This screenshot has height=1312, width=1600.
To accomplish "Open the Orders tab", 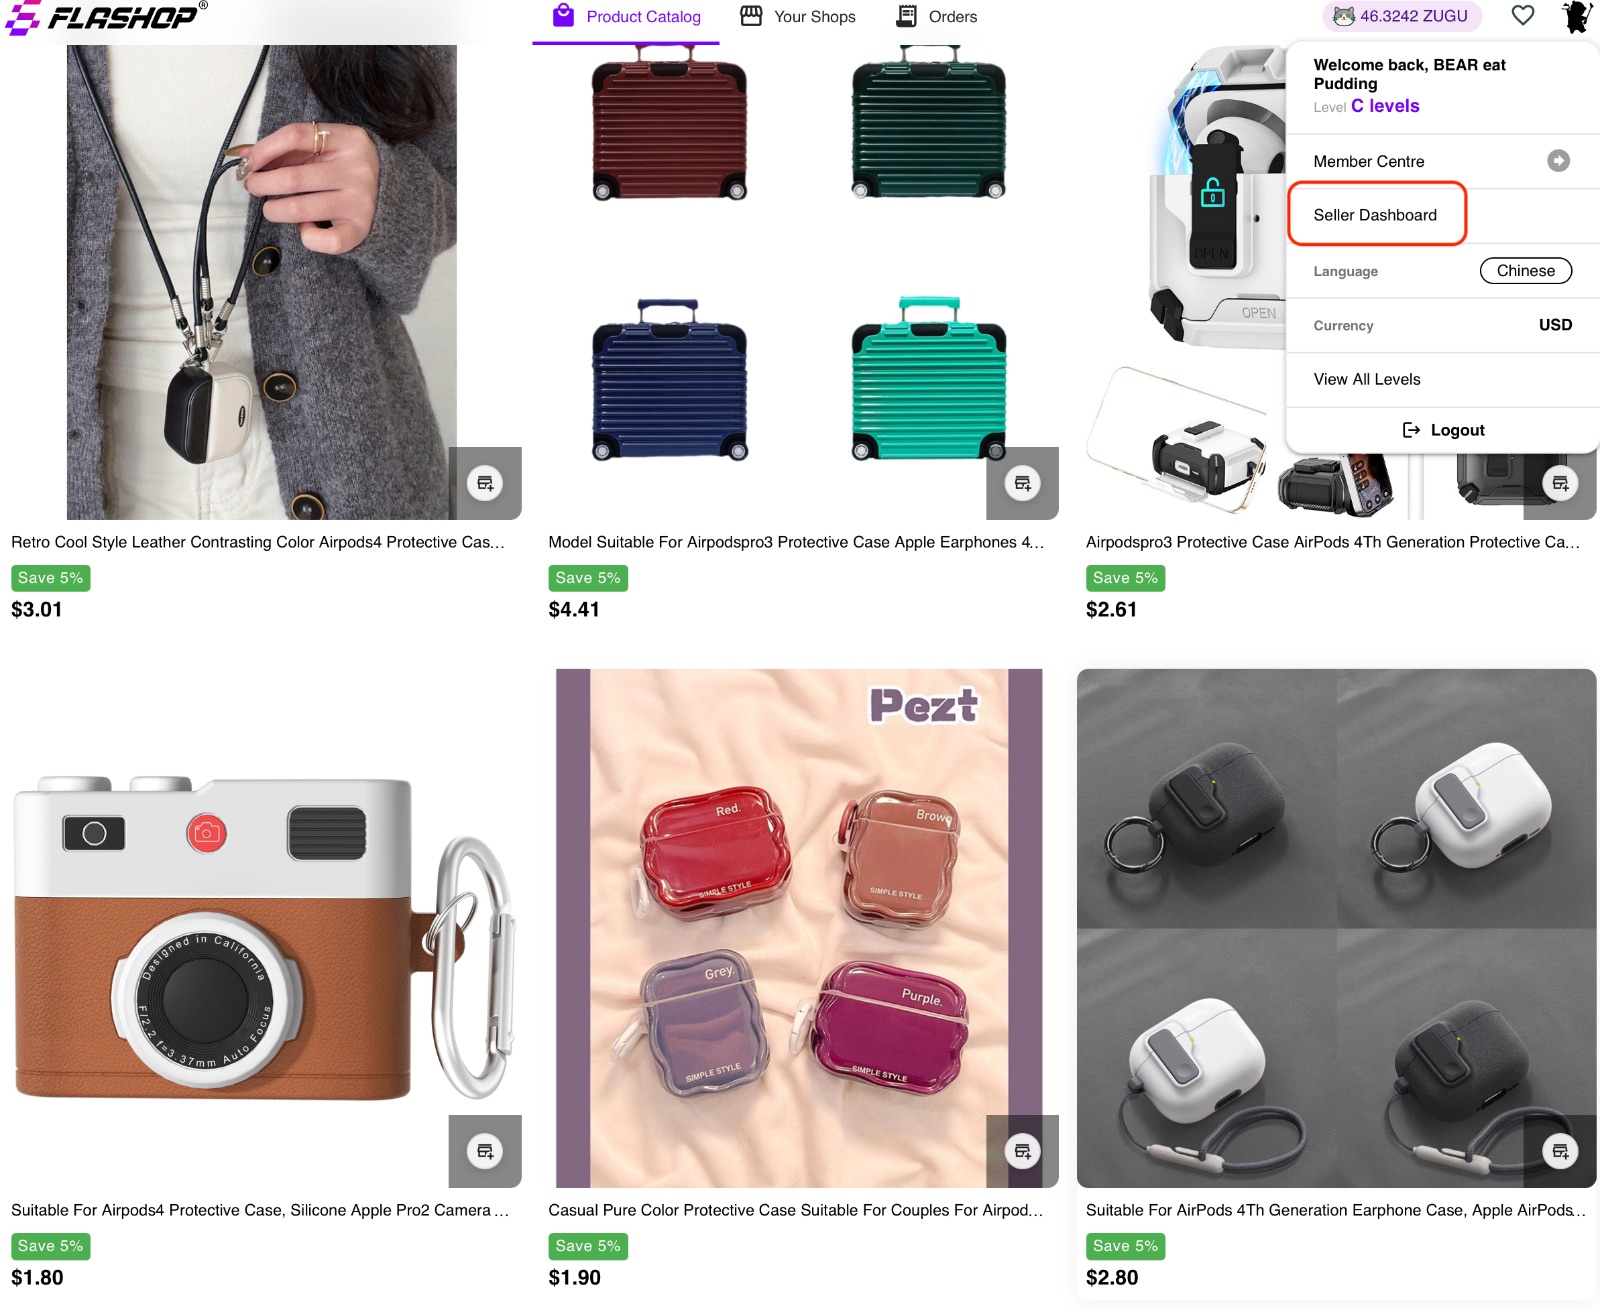I will click(937, 17).
